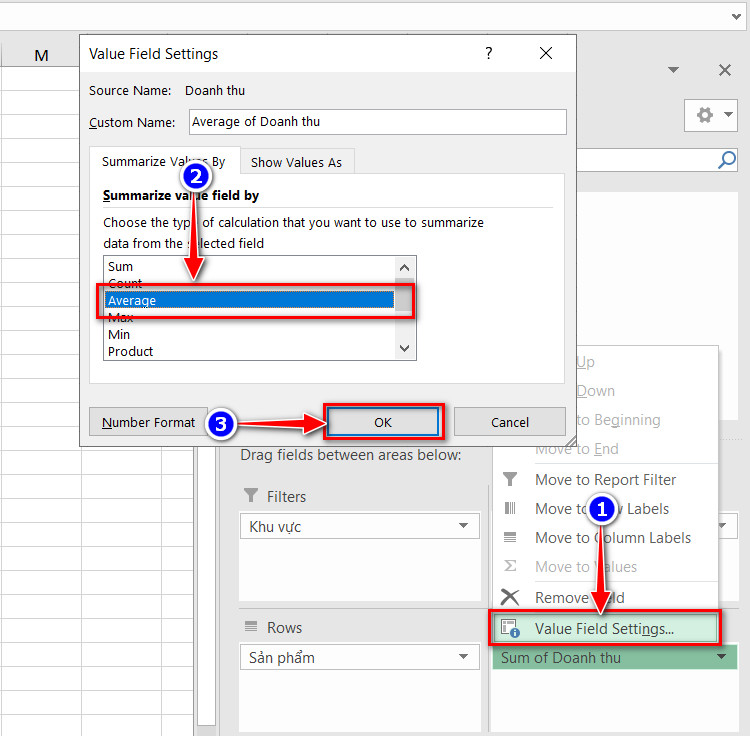Select column M header
Viewport: 750px width, 736px height.
pos(41,55)
